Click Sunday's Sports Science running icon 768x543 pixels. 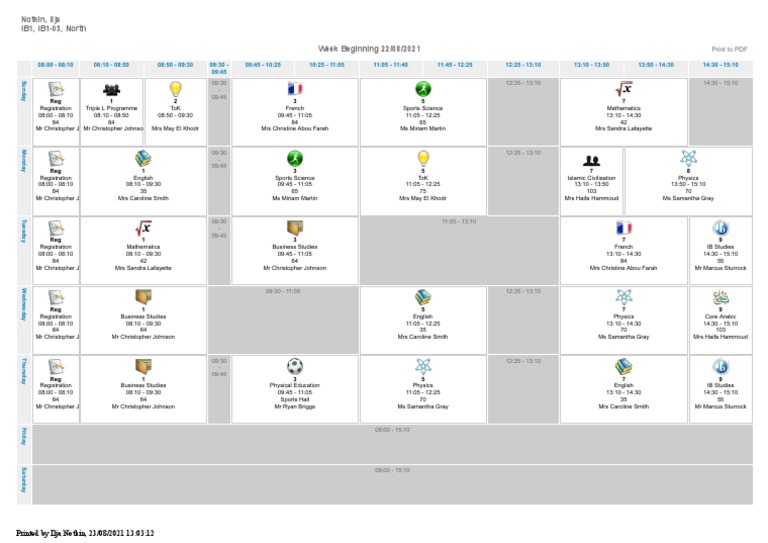[x=423, y=89]
